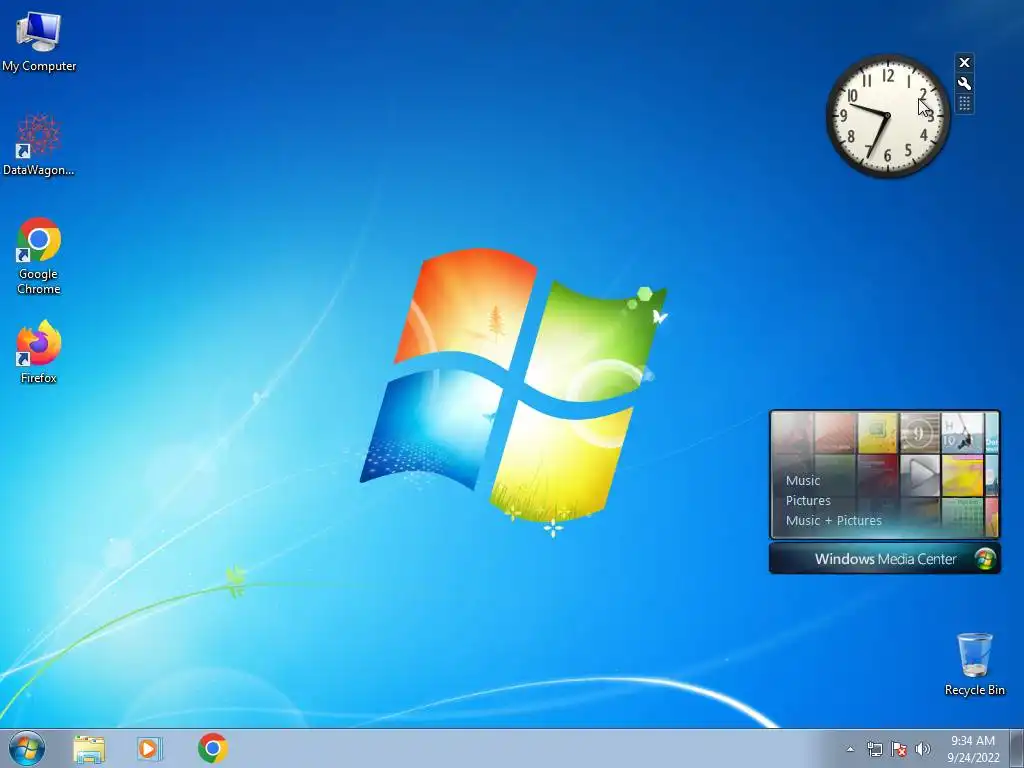Screen dimensions: 1024x768
Task: Open Action Center flag tray icon
Action: pos(899,749)
